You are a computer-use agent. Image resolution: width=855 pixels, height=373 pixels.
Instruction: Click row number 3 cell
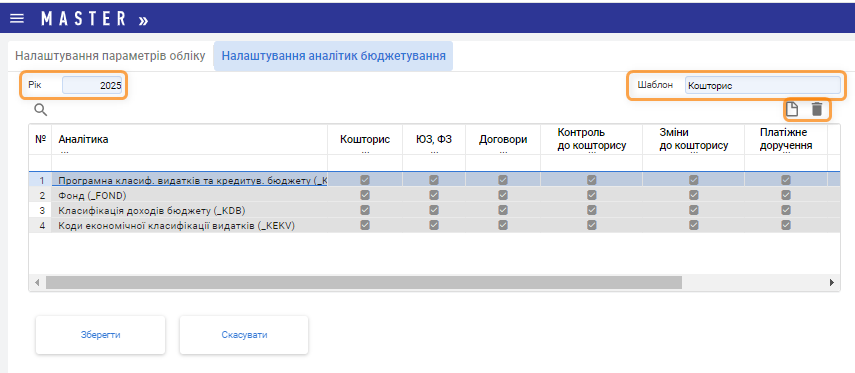point(41,210)
